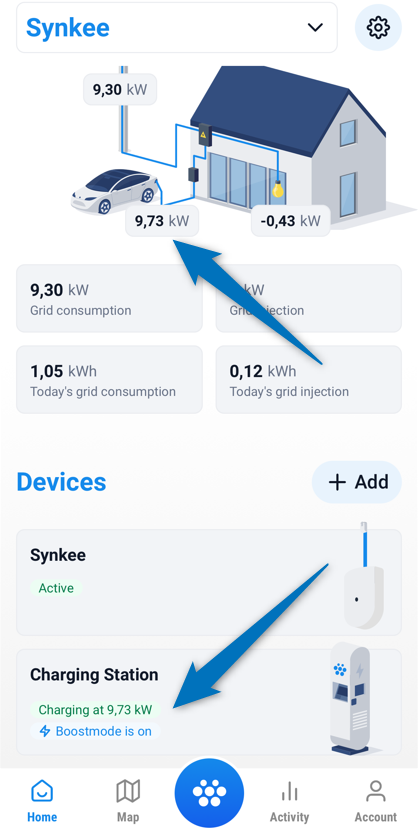The width and height of the screenshot is (418, 837).
Task: Select the -0,43 kW house label
Action: tap(290, 221)
